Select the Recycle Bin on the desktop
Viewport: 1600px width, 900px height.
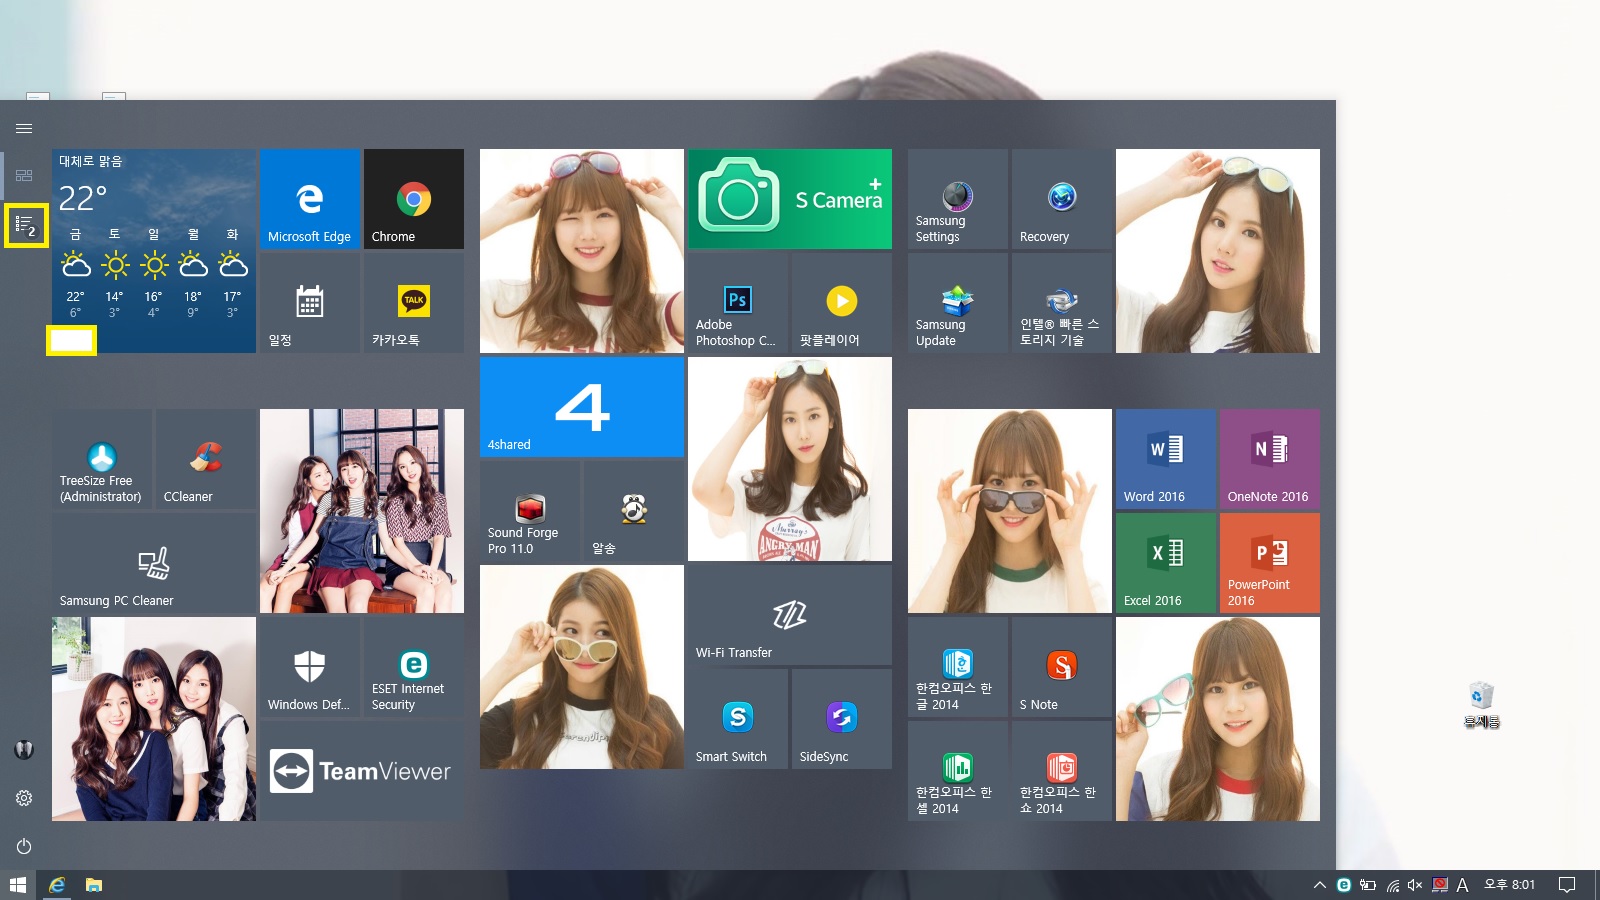(1482, 705)
